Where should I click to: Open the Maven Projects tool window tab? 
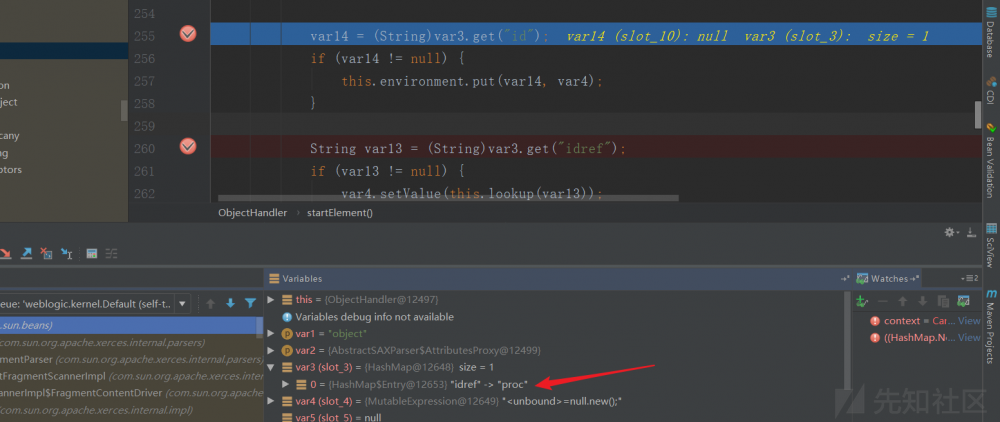coord(991,325)
